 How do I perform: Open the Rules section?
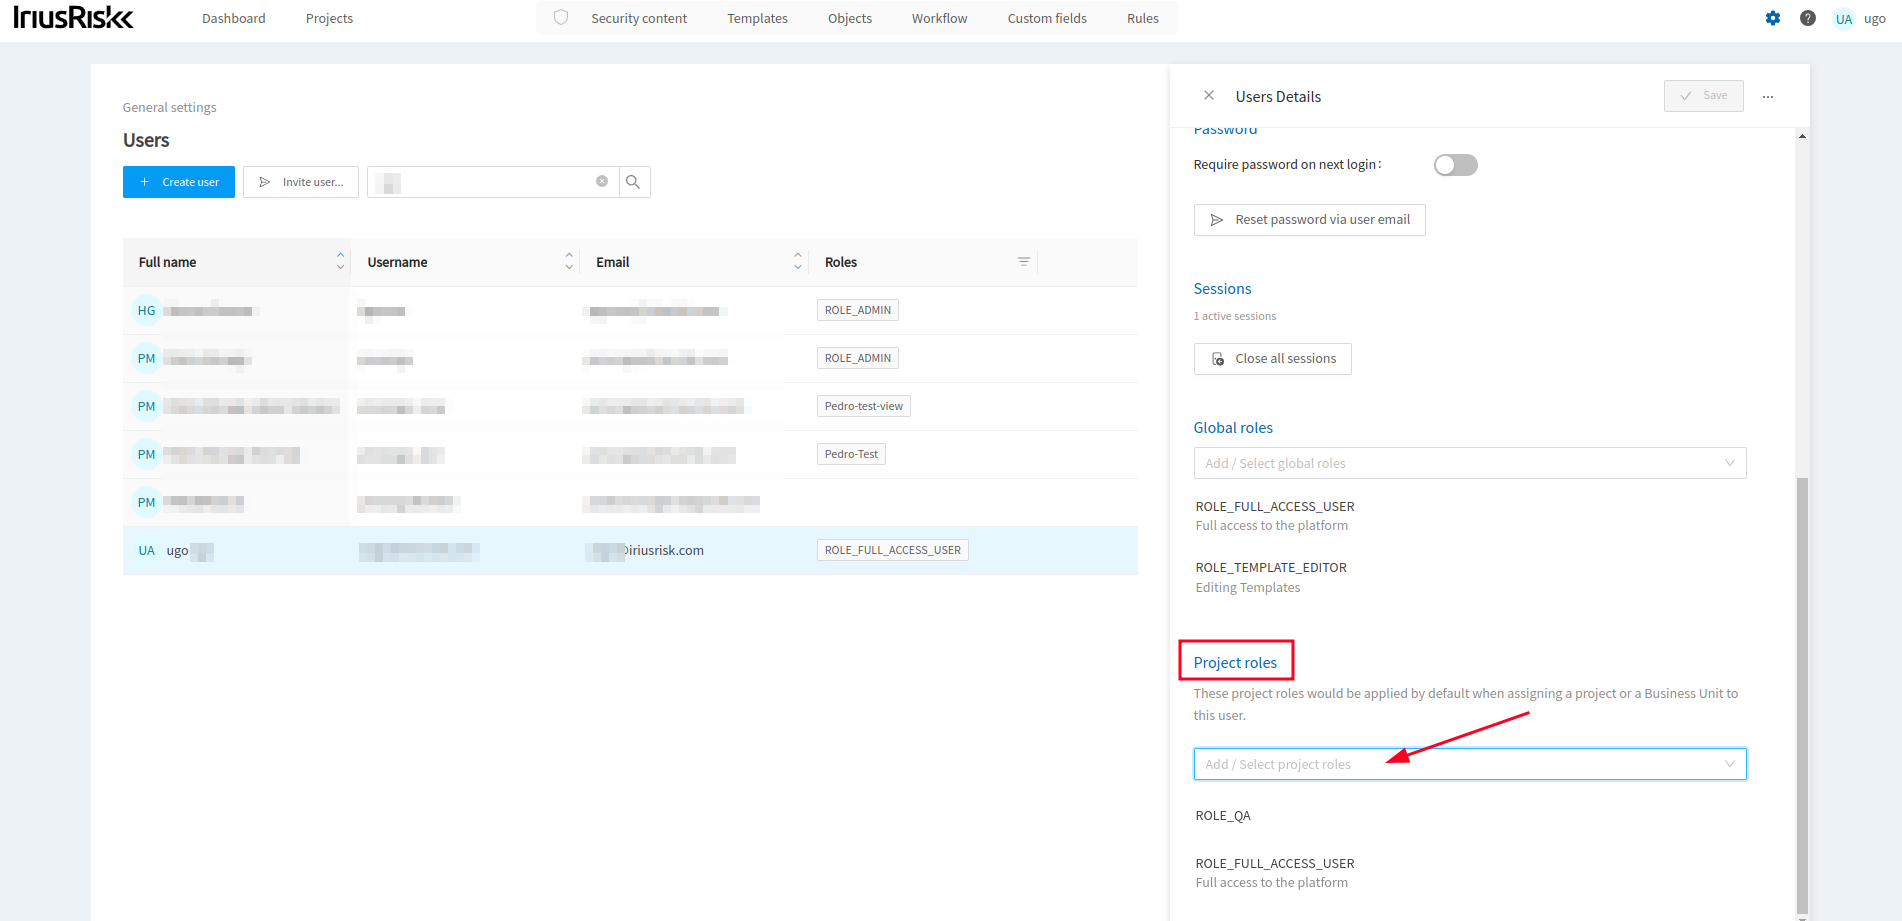coord(1143,18)
